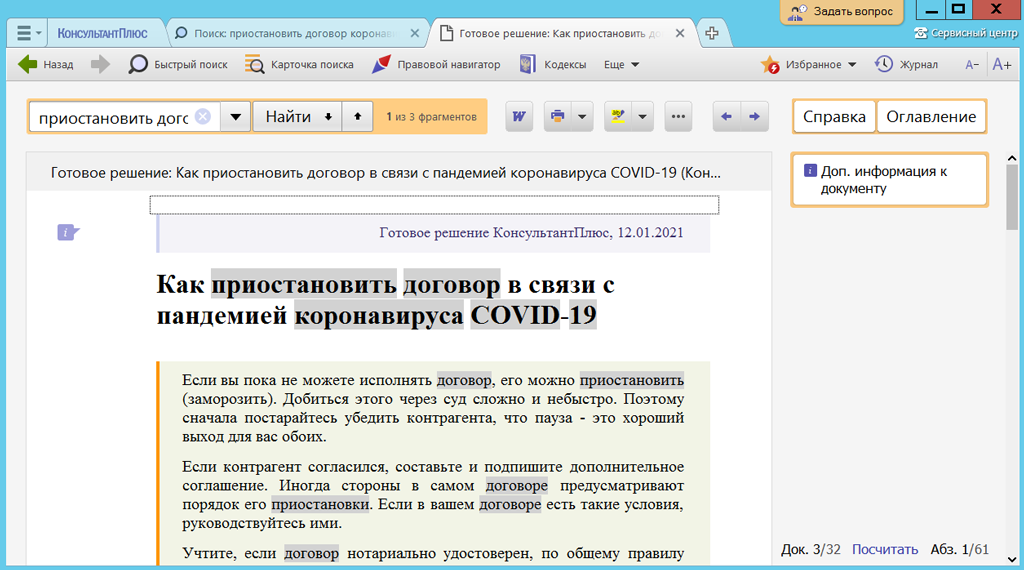Open the main hamburger menu
This screenshot has width=1024, height=570.
27,33
